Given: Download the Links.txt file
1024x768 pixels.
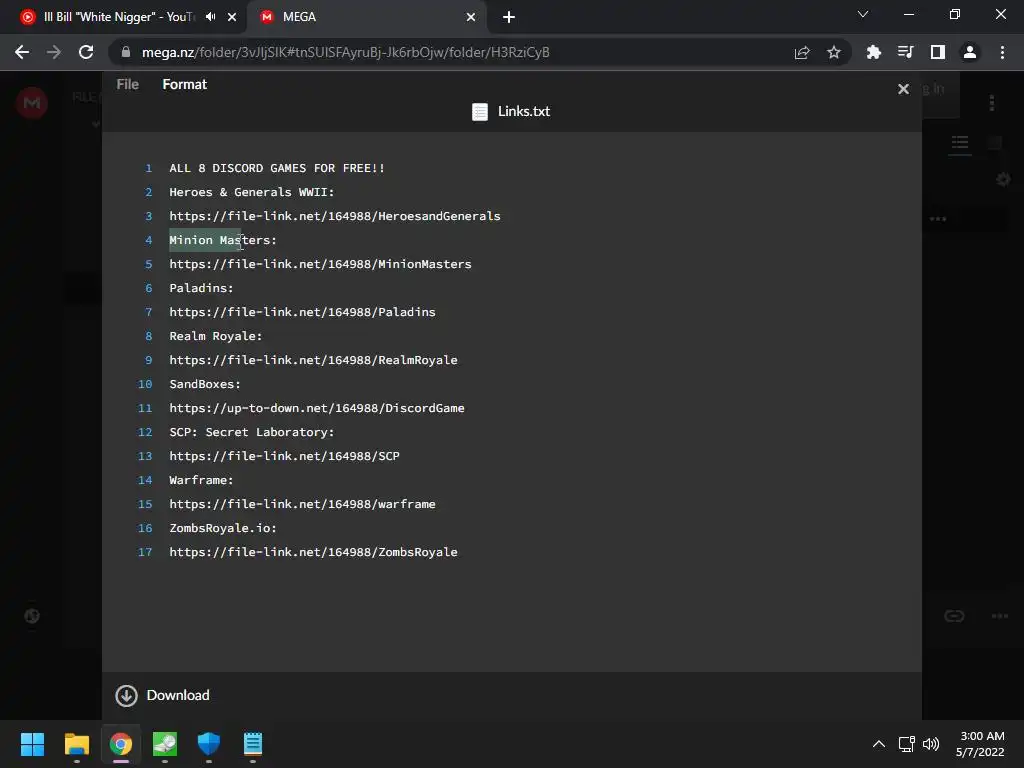Looking at the screenshot, I should tap(163, 696).
